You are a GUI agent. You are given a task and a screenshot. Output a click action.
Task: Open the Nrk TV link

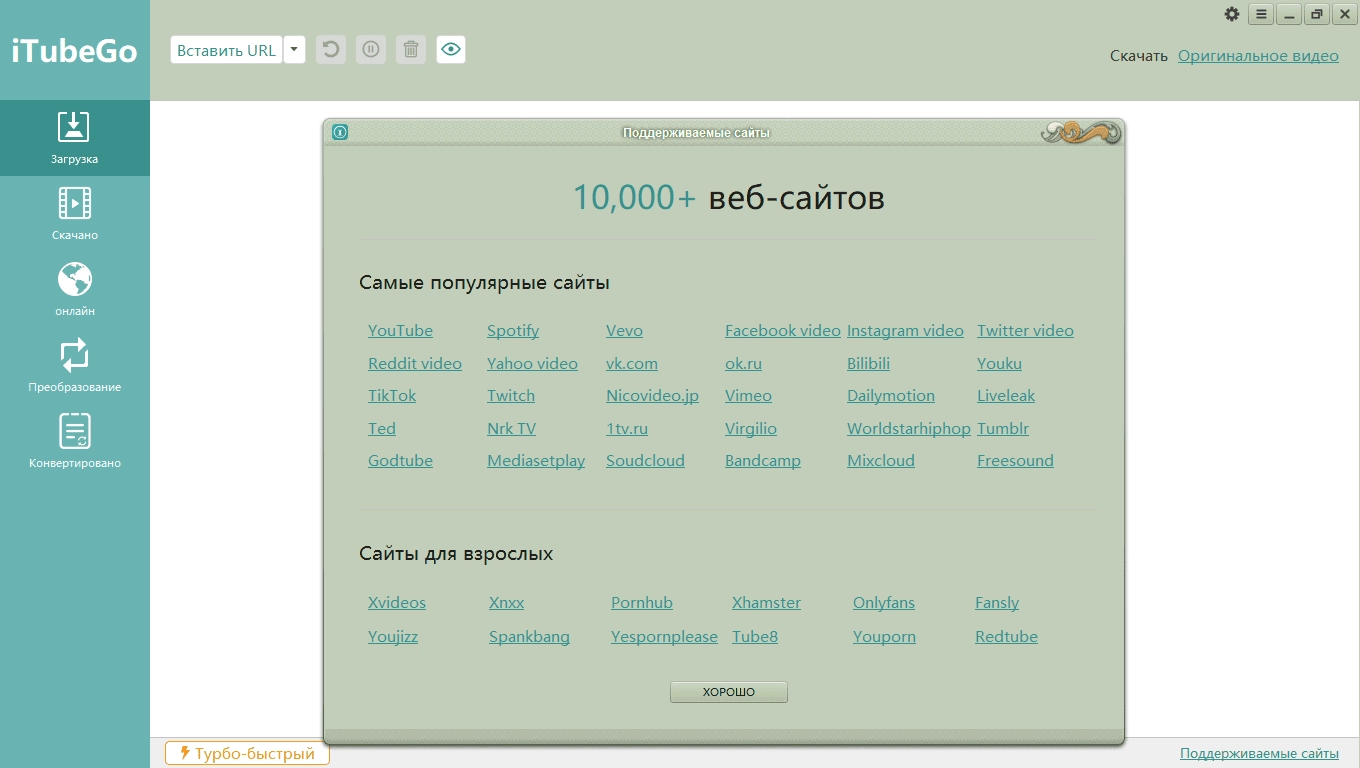pos(511,429)
